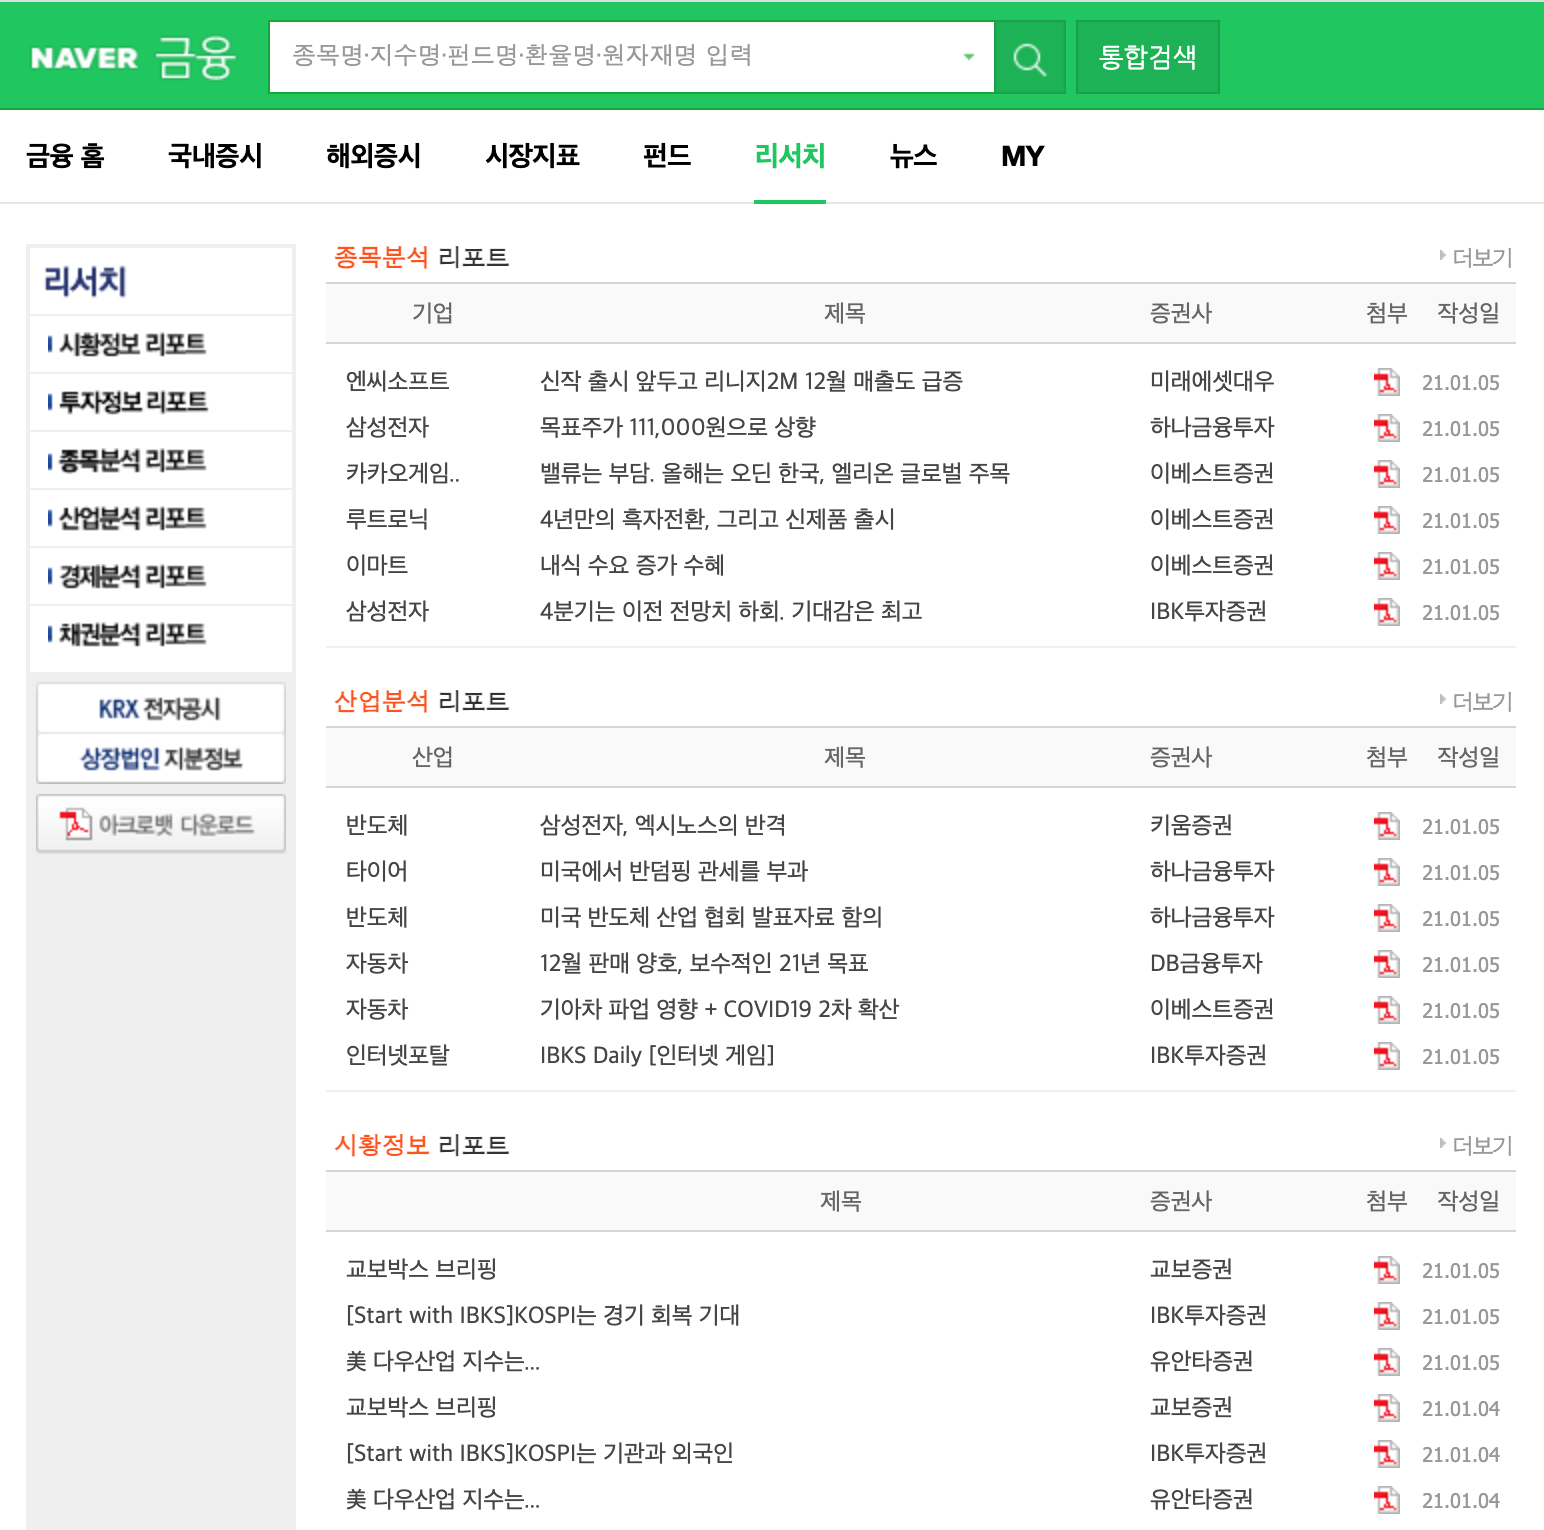The image size is (1544, 1530).
Task: Click the 인터넷포탈 industry cell
Action: (397, 1055)
